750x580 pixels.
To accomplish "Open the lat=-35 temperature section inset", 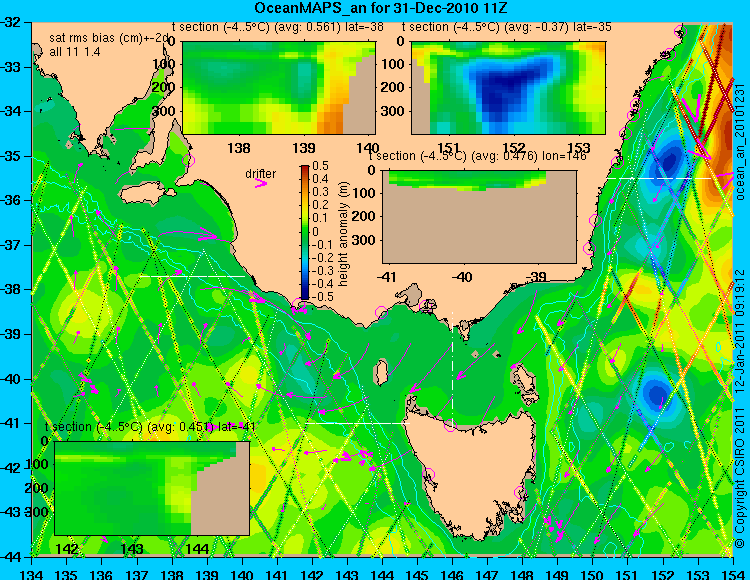I will 508,88.
